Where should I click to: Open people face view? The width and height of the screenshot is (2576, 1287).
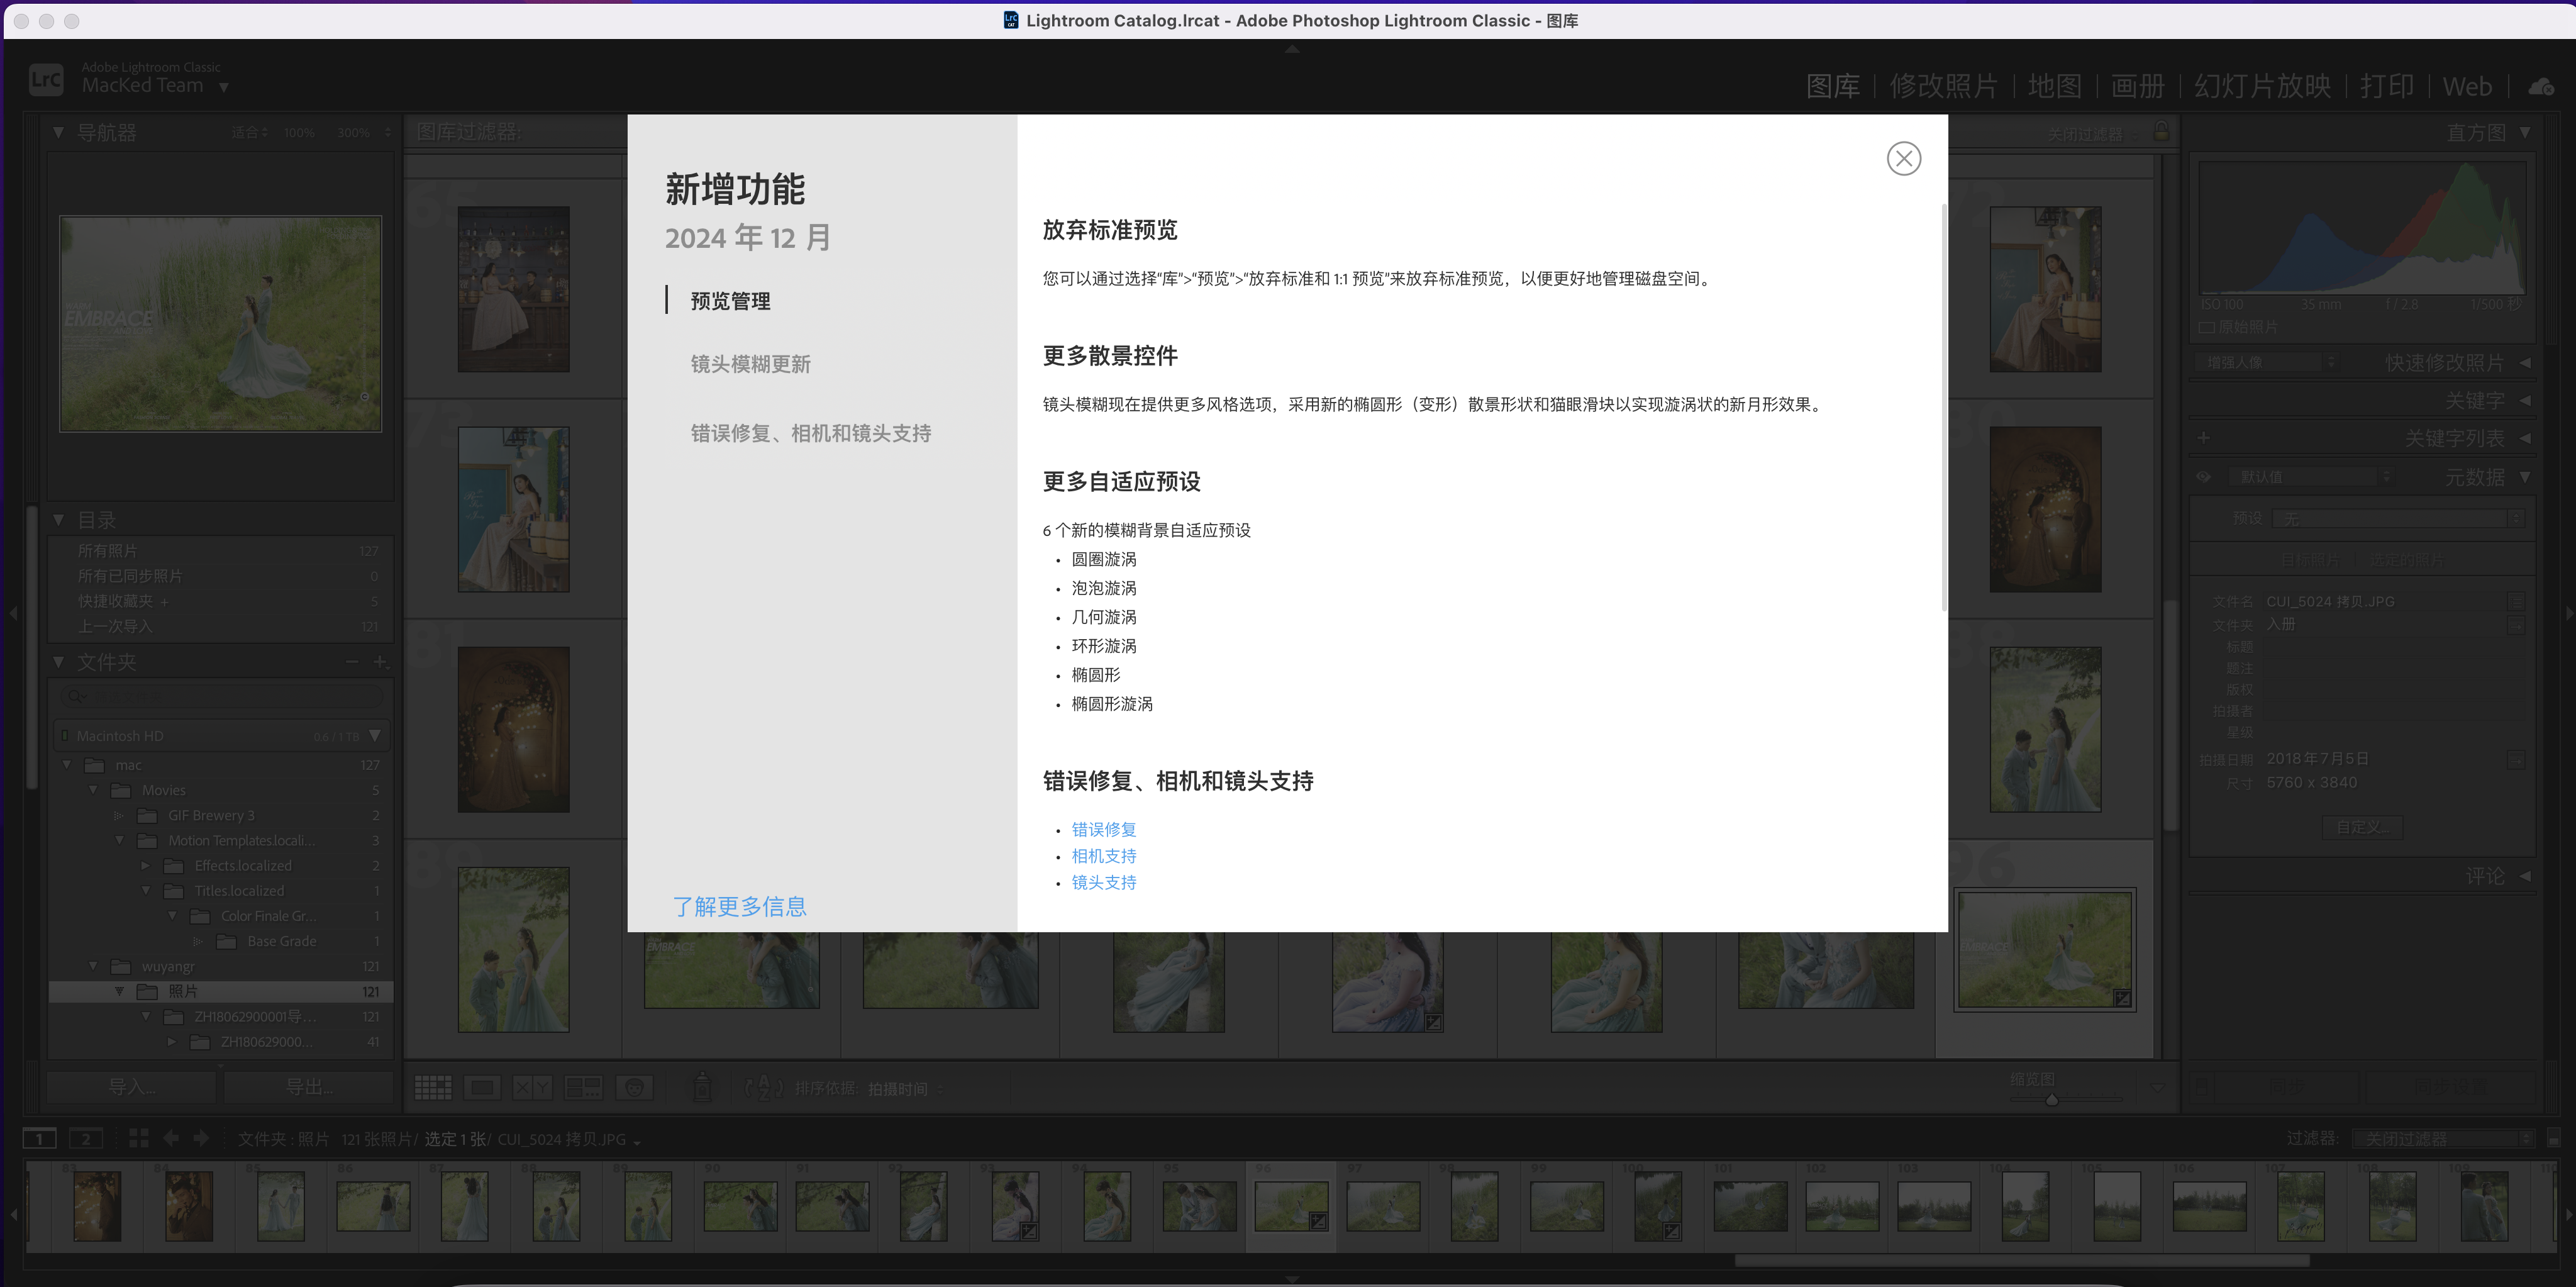634,1087
